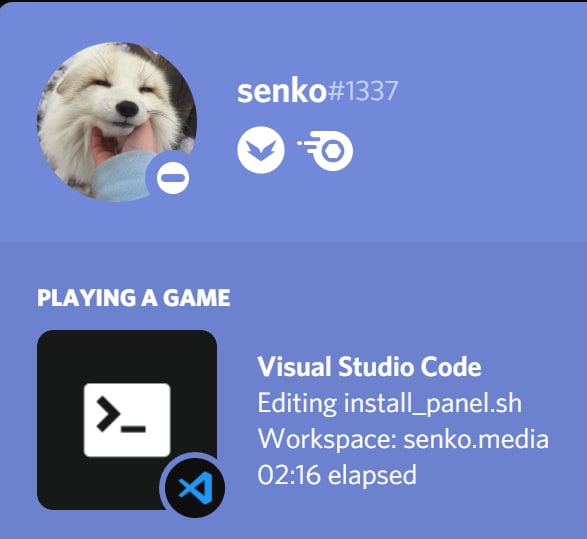Click the senko.media workspace name
Image resolution: width=587 pixels, height=539 pixels.
[x=476, y=439]
